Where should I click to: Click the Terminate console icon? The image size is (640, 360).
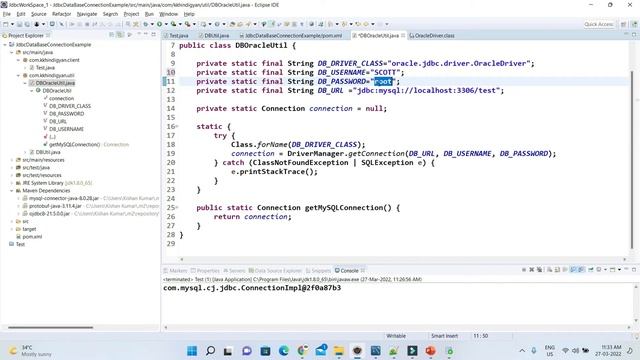pos(524,270)
